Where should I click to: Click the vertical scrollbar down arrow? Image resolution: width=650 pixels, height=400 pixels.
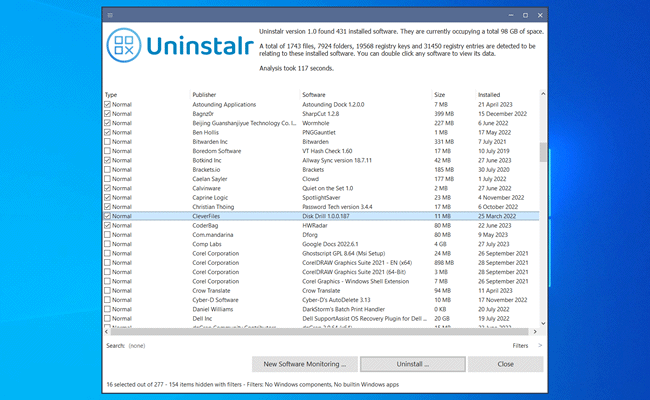(x=543, y=323)
